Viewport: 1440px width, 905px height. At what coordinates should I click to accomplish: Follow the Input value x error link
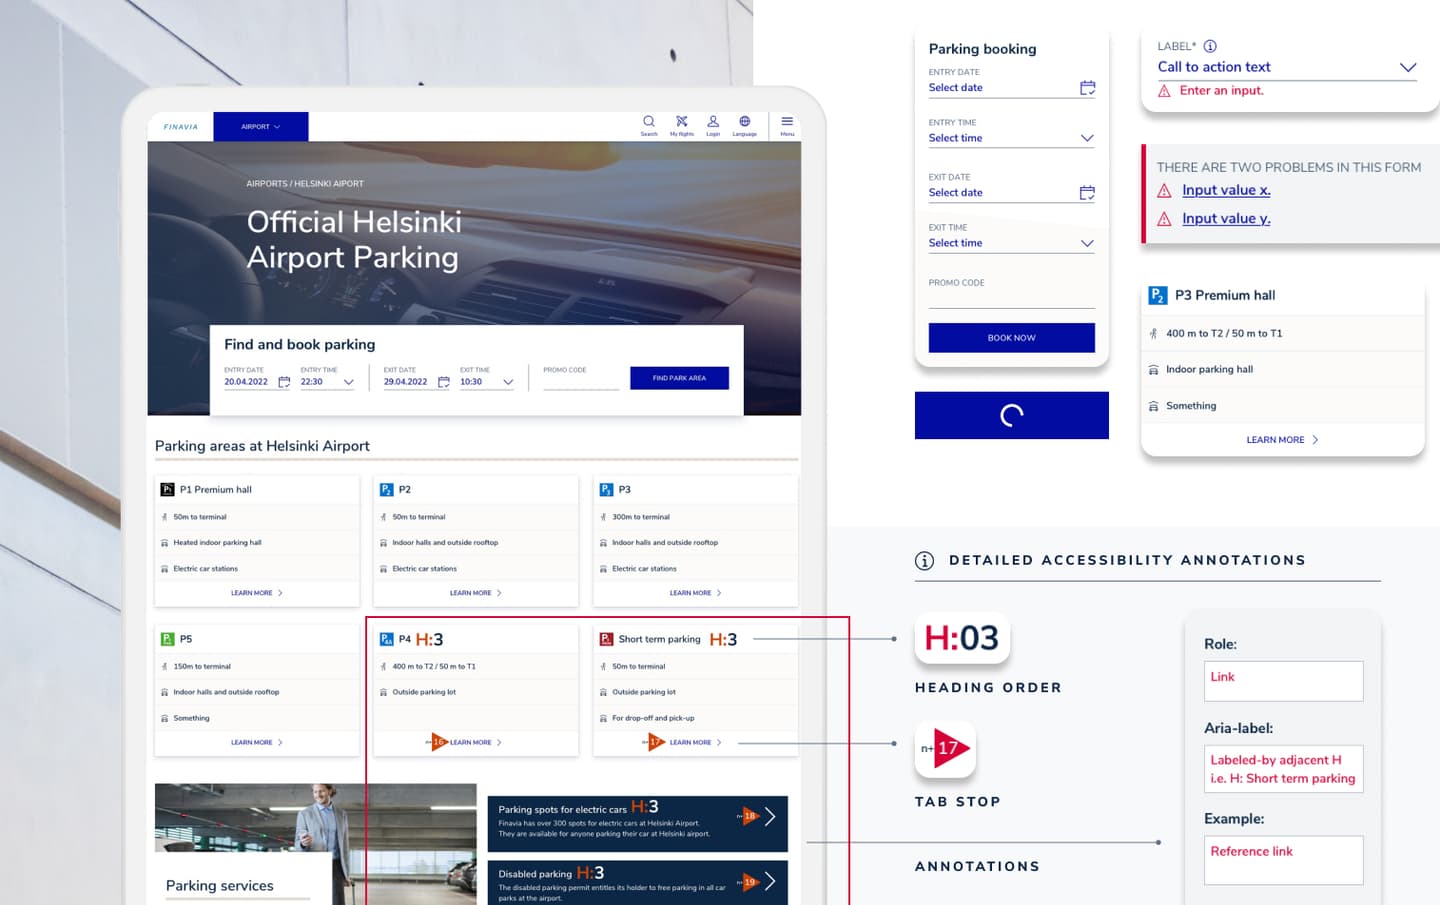click(1226, 190)
